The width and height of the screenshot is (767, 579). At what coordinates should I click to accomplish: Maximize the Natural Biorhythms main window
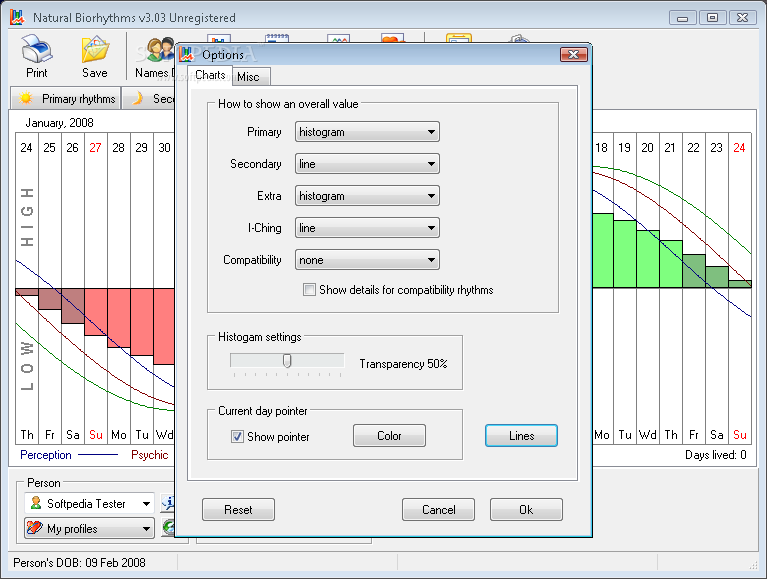(712, 18)
